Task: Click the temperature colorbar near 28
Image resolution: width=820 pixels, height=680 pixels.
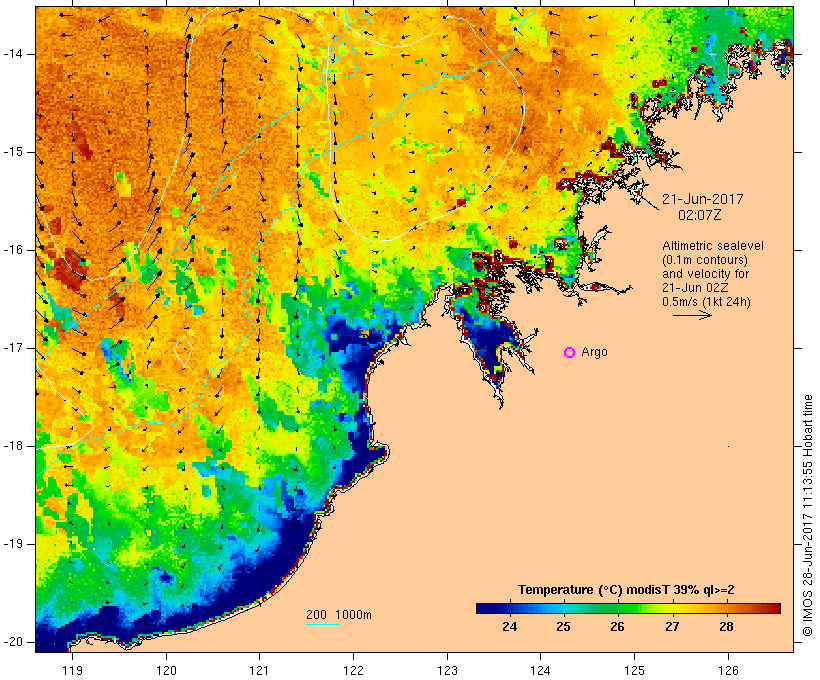Action: [x=726, y=608]
